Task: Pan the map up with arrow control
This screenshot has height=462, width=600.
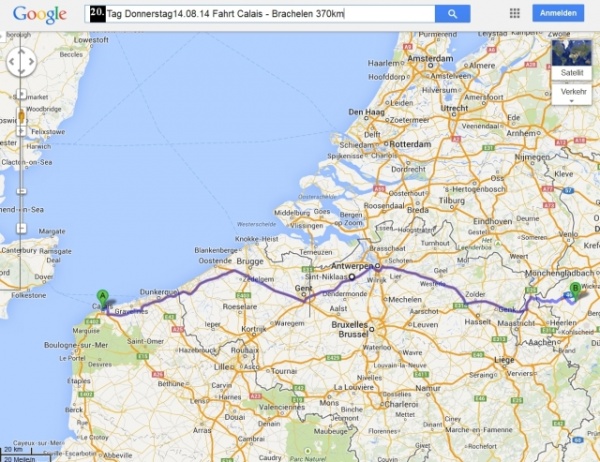Action: pos(21,52)
